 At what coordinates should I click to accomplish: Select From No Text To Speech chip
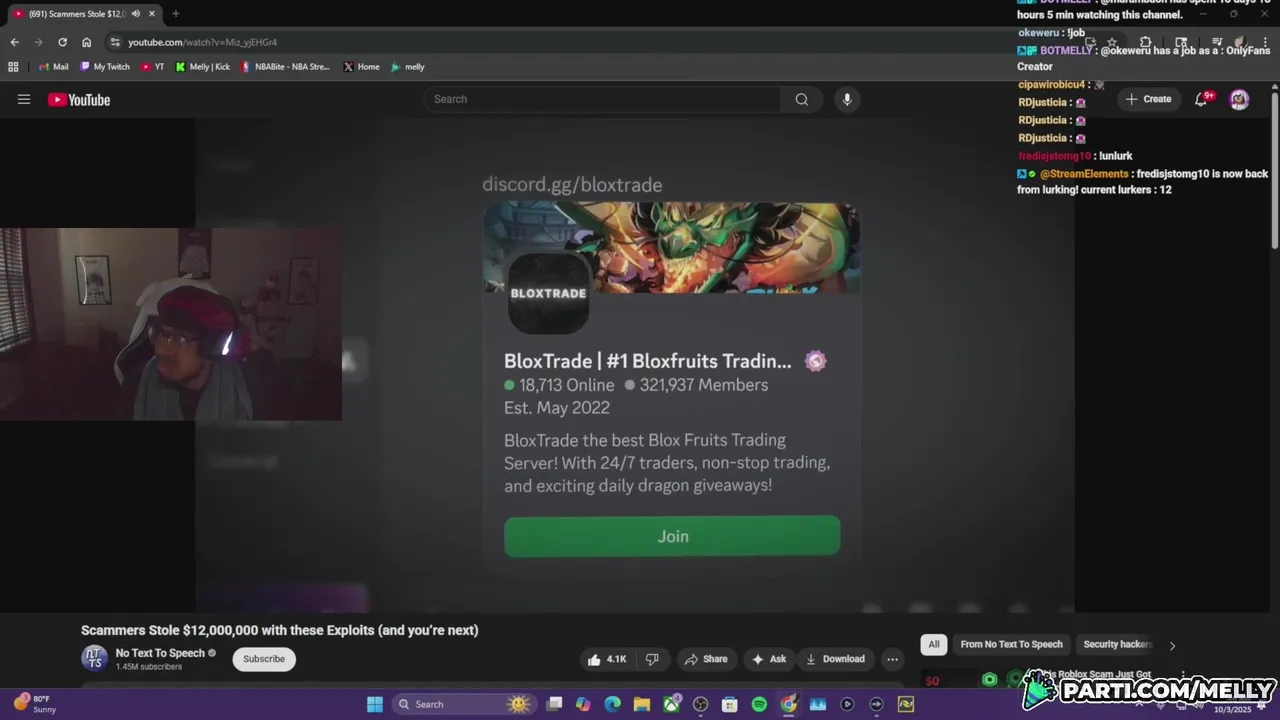pyautogui.click(x=1011, y=645)
